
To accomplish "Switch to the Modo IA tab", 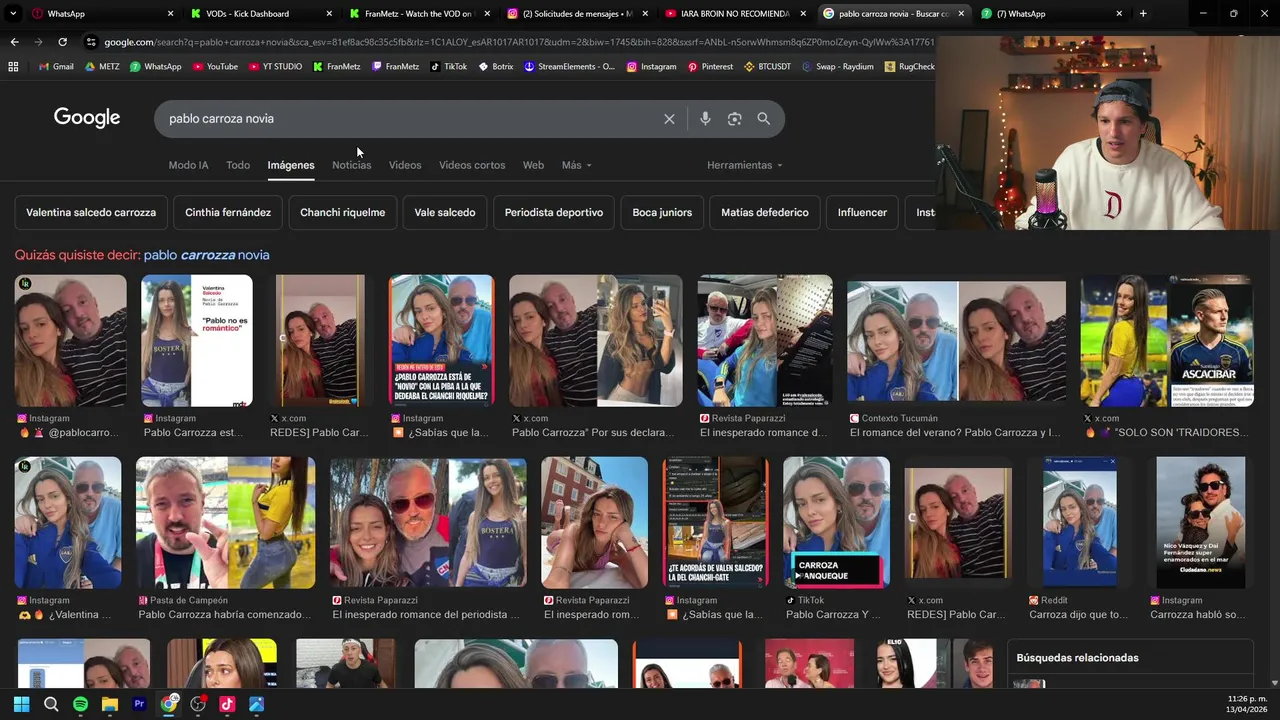I will click(x=188, y=165).
